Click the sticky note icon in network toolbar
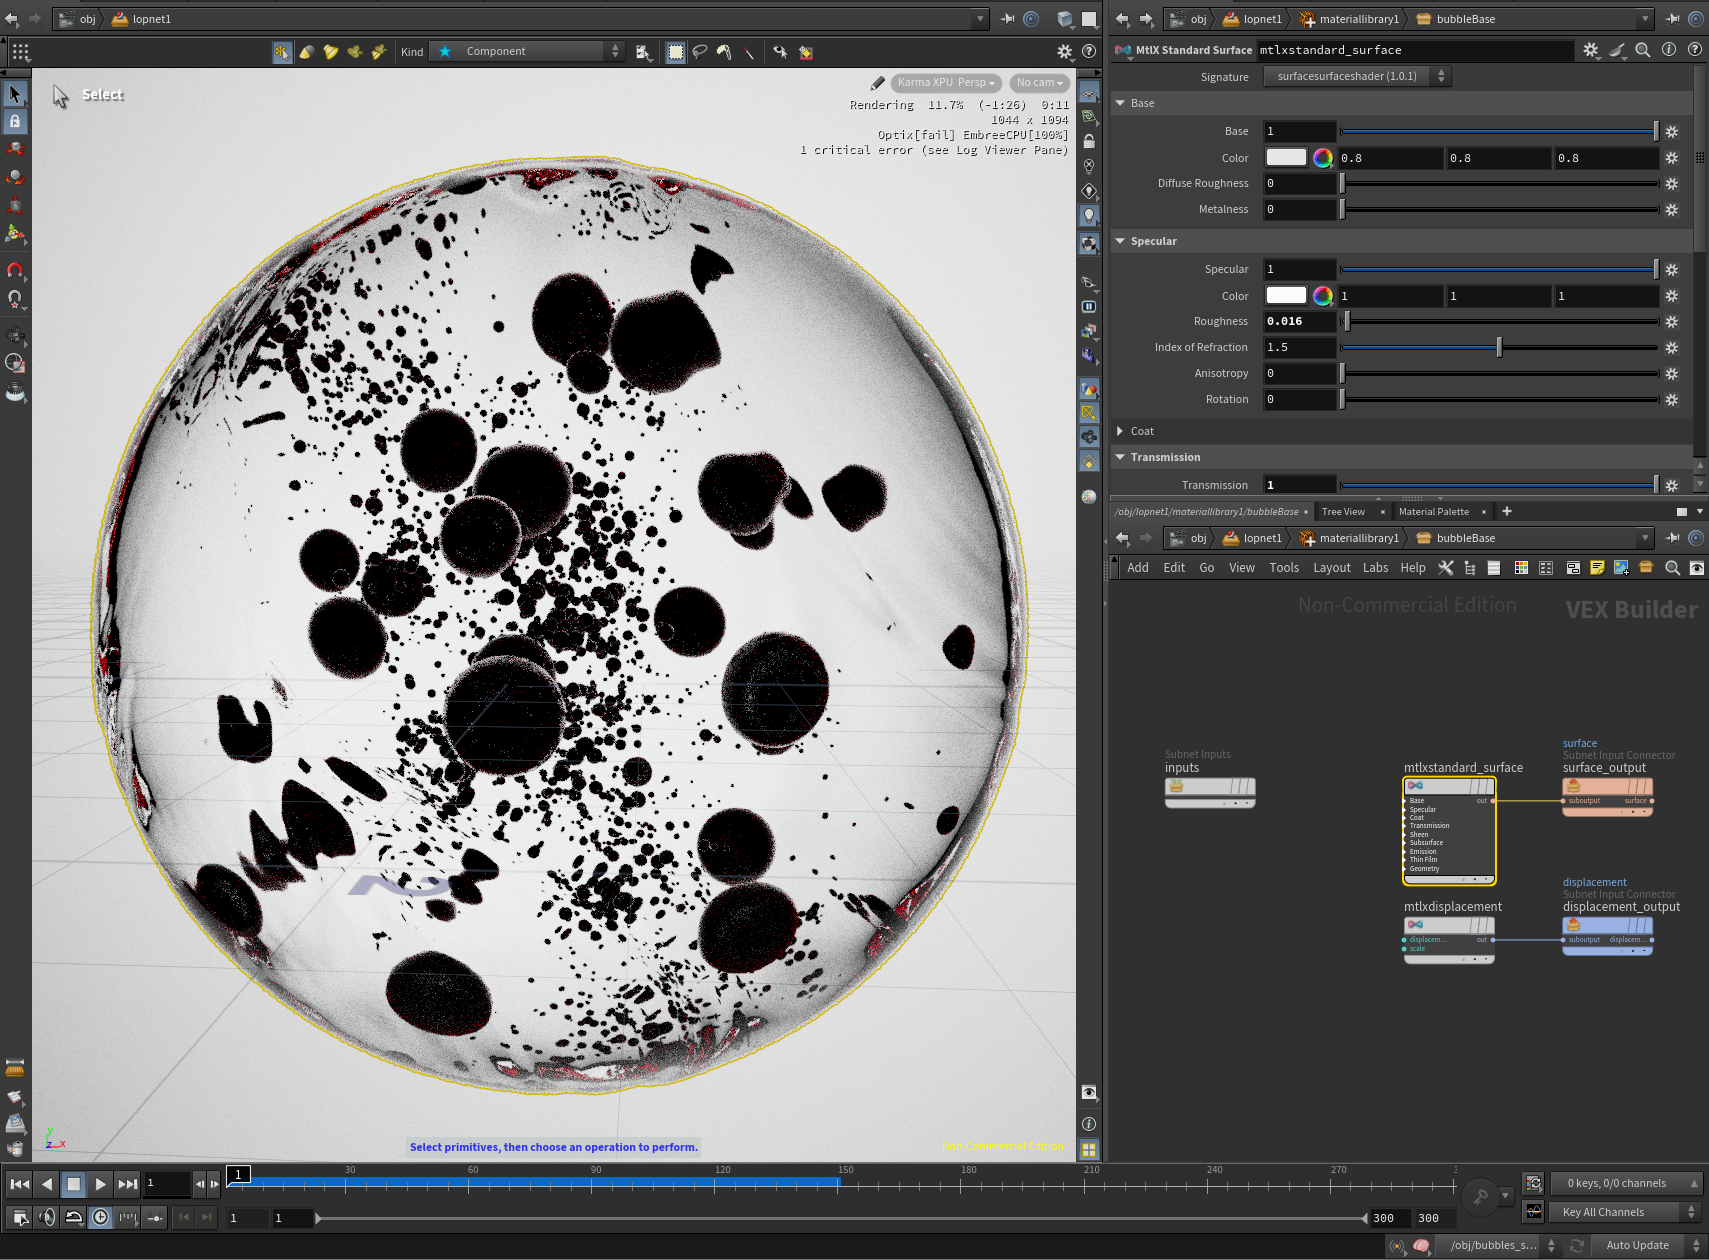The image size is (1709, 1260). [1597, 568]
